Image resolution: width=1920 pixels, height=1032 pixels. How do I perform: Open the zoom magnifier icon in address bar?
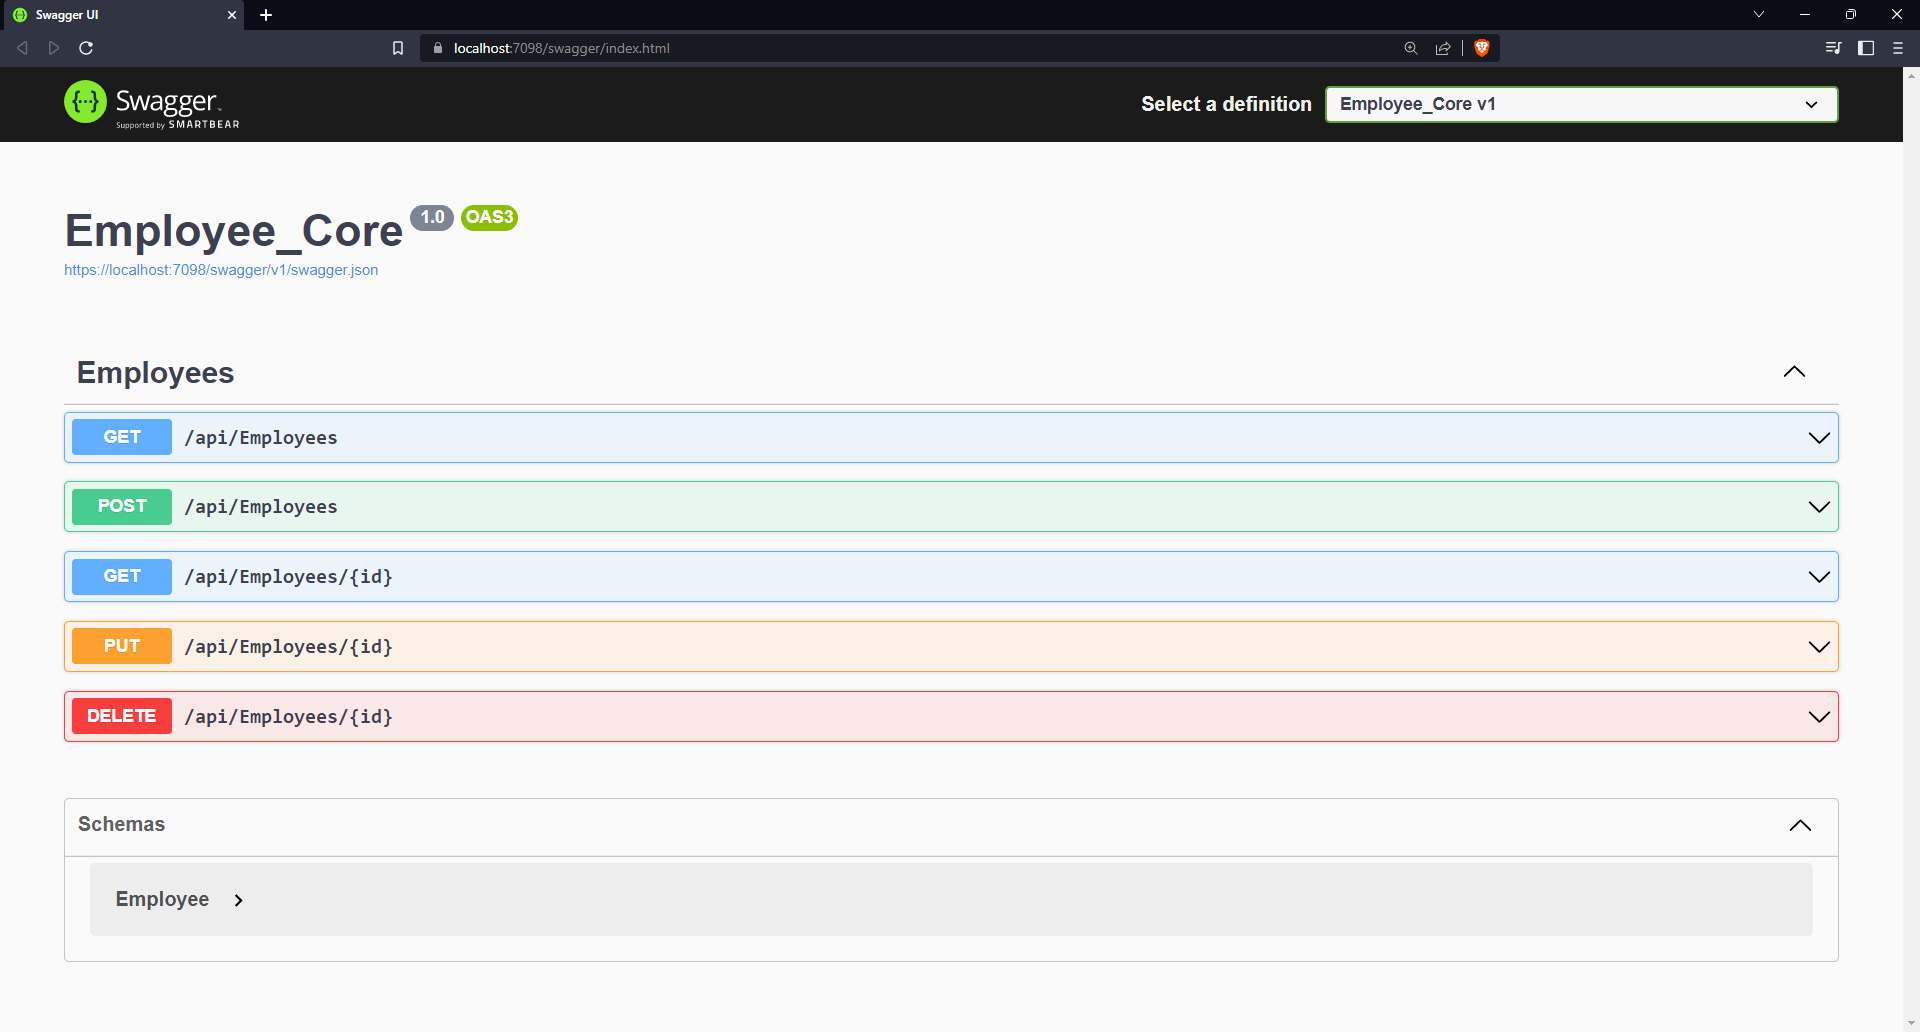pos(1411,48)
